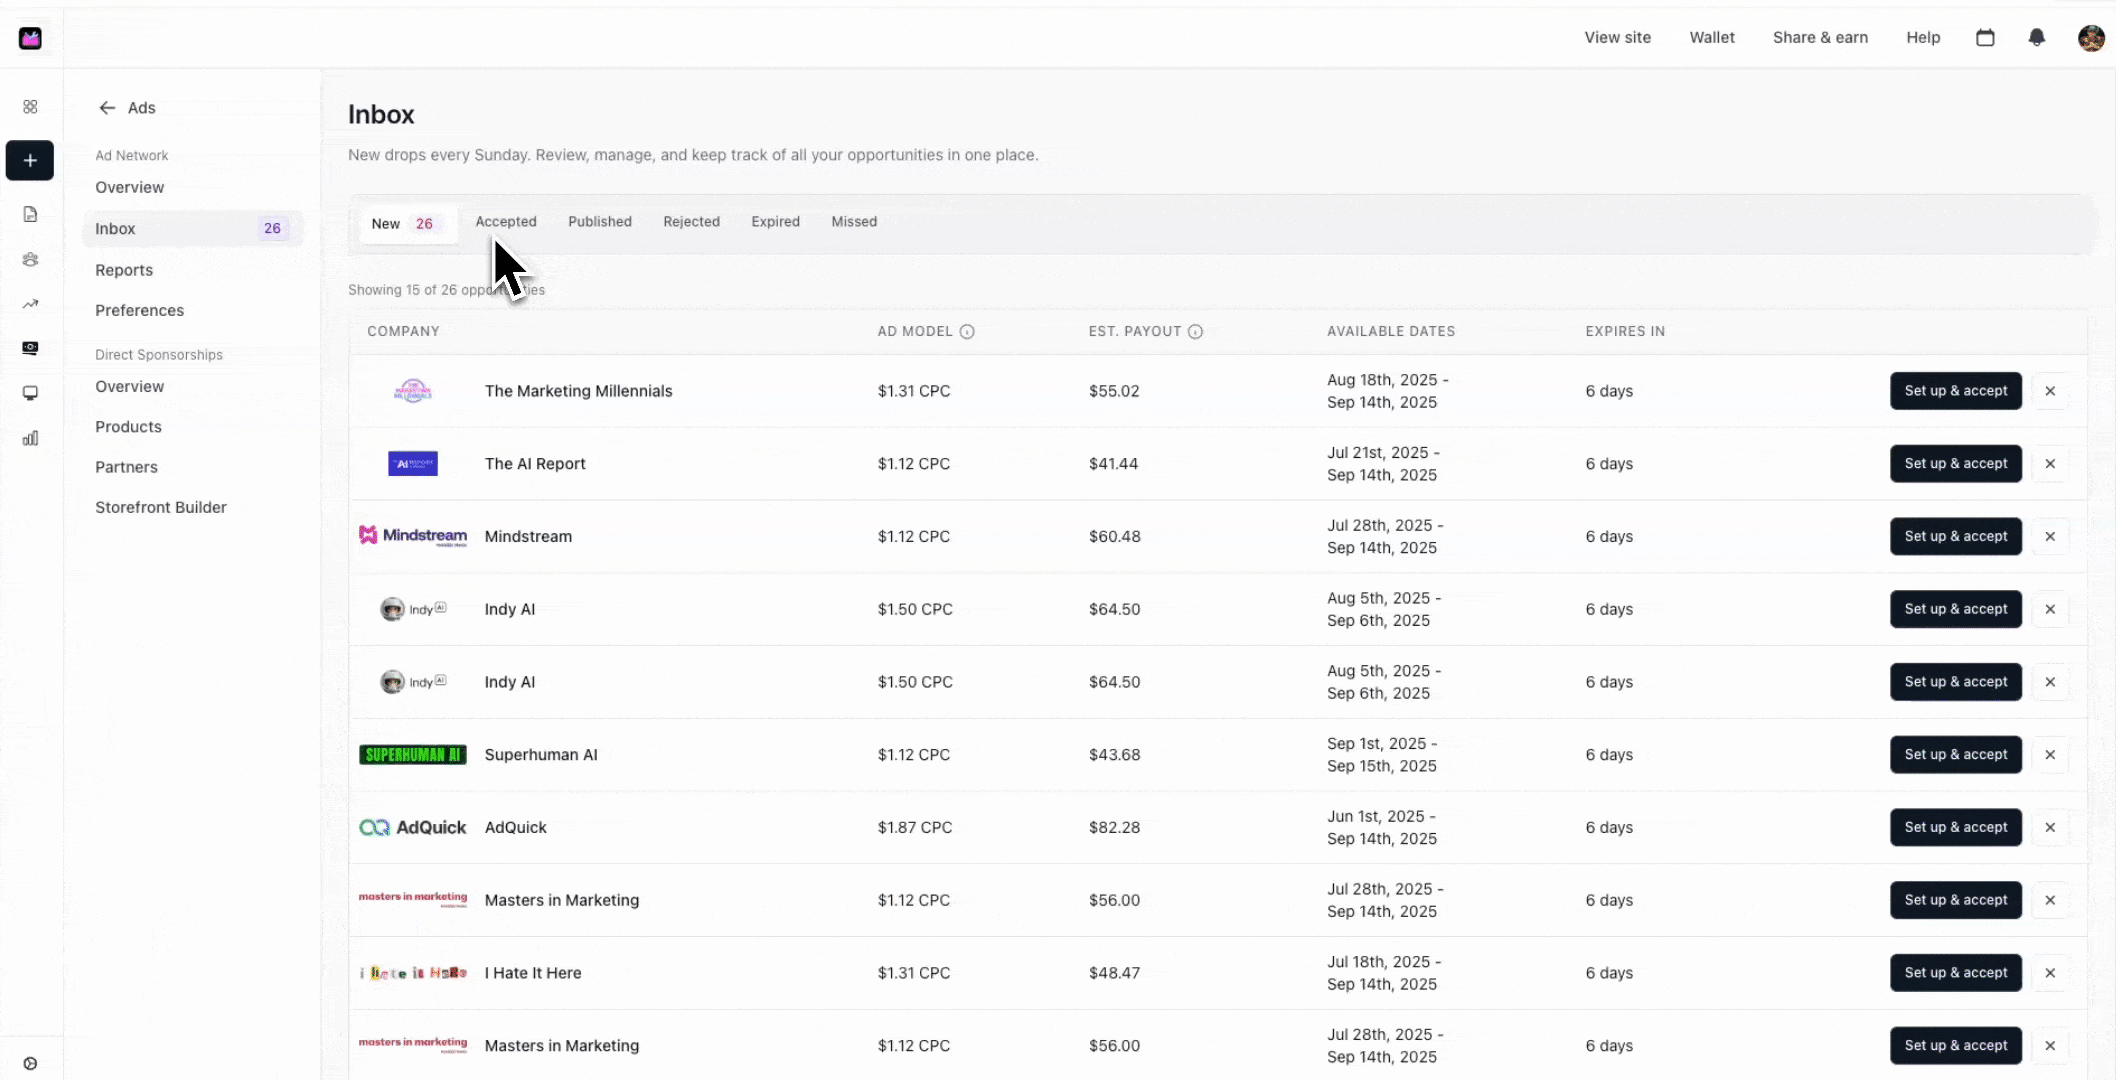Switch to the Rejected tab
2116x1080 pixels.
tap(691, 222)
